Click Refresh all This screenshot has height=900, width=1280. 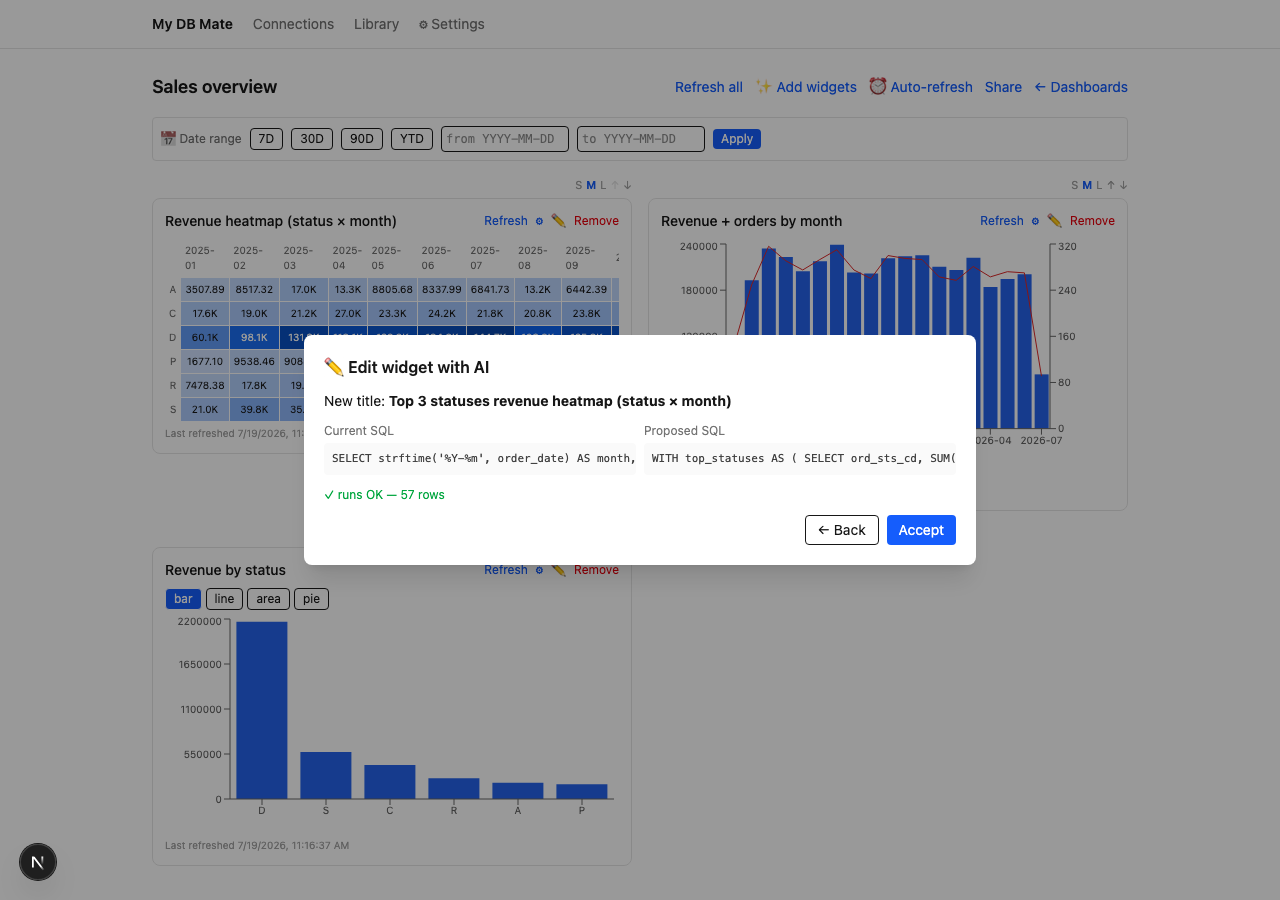coord(709,87)
